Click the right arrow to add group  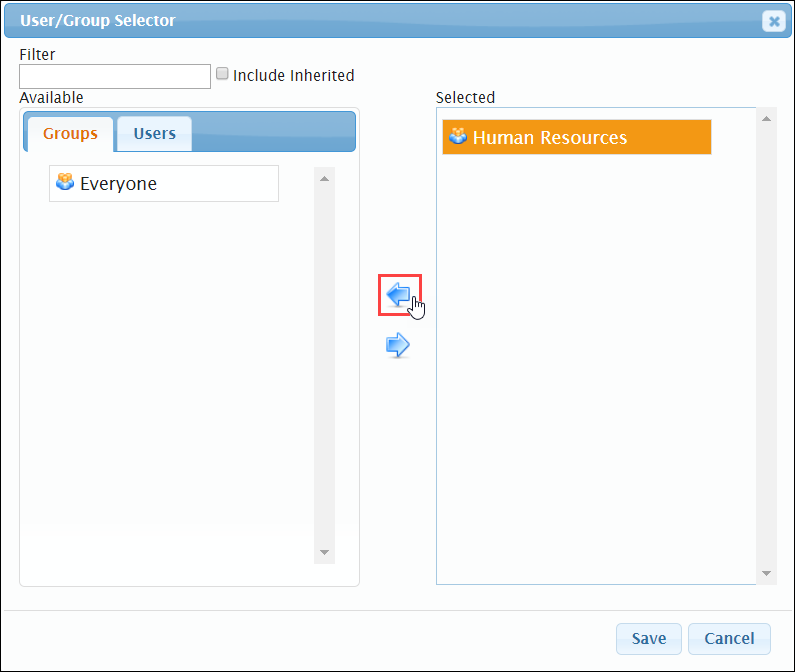click(x=398, y=345)
